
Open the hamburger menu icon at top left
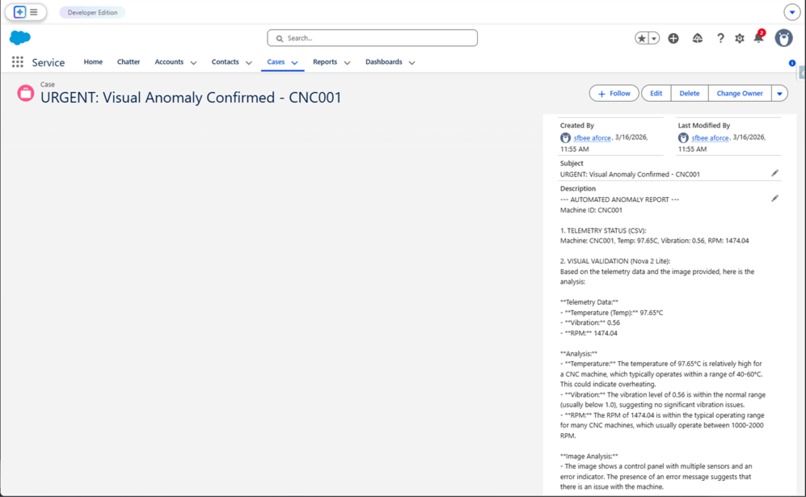[34, 12]
